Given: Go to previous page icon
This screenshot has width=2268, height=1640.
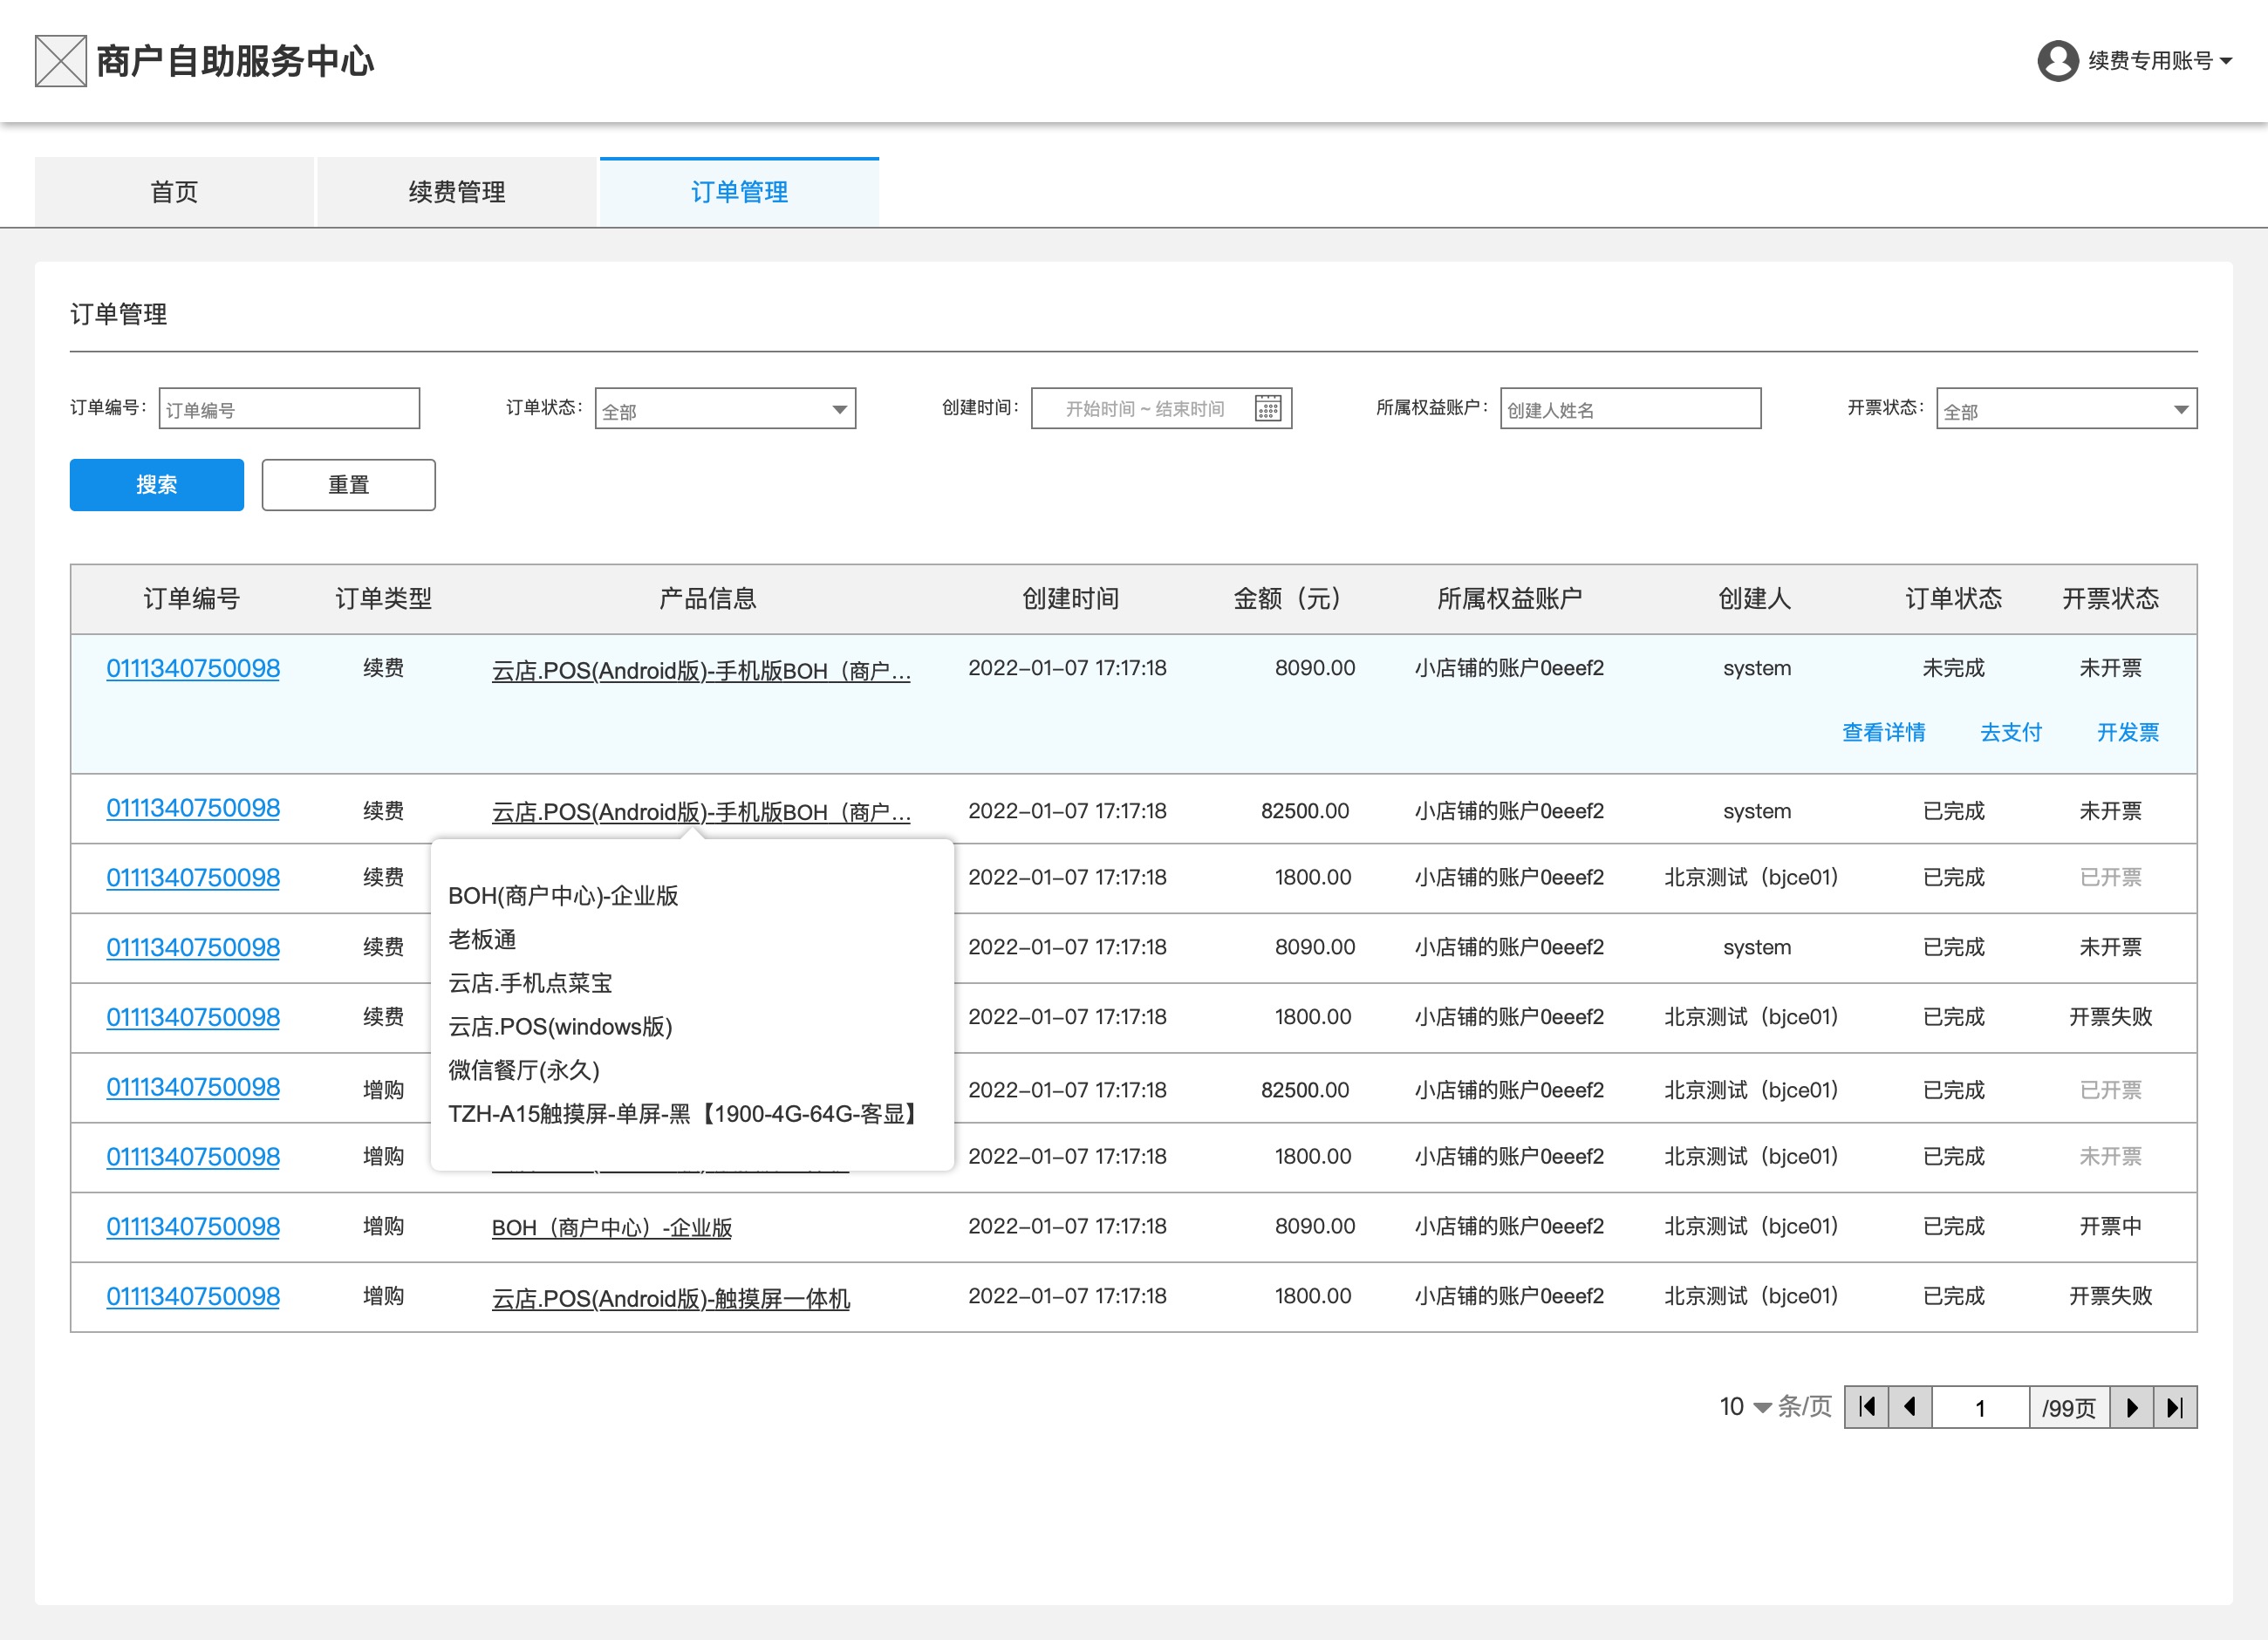Looking at the screenshot, I should point(1910,1407).
